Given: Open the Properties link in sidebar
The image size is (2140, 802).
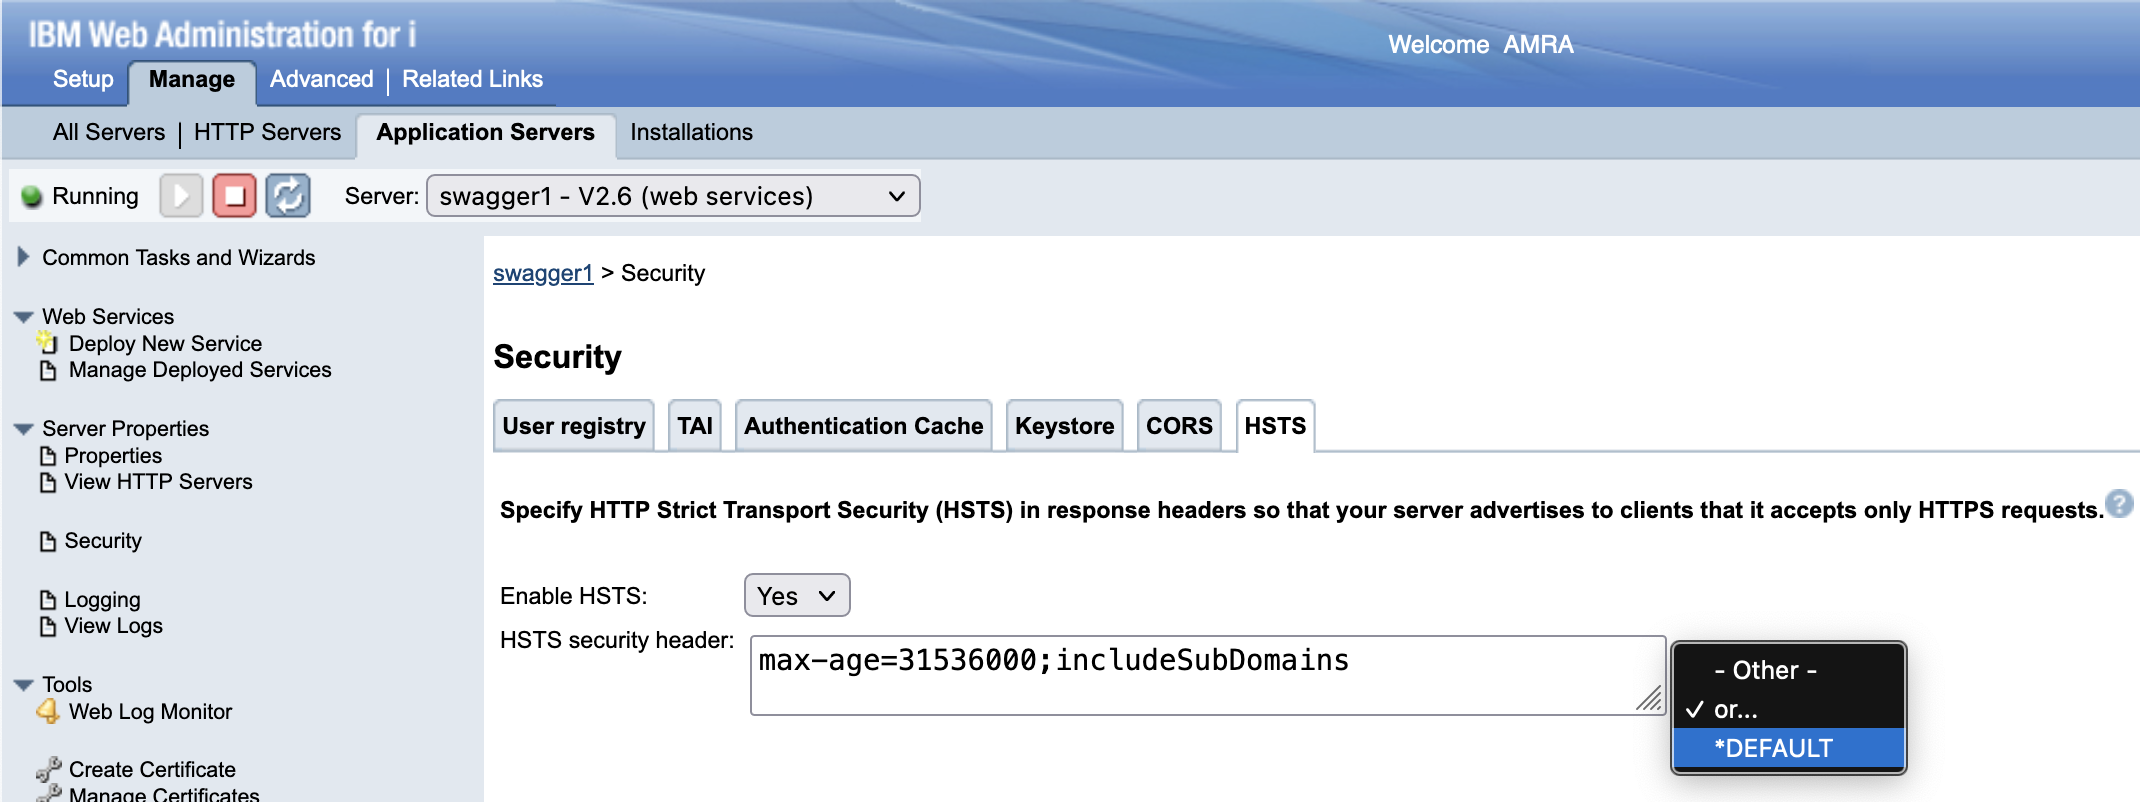Looking at the screenshot, I should pyautogui.click(x=113, y=456).
